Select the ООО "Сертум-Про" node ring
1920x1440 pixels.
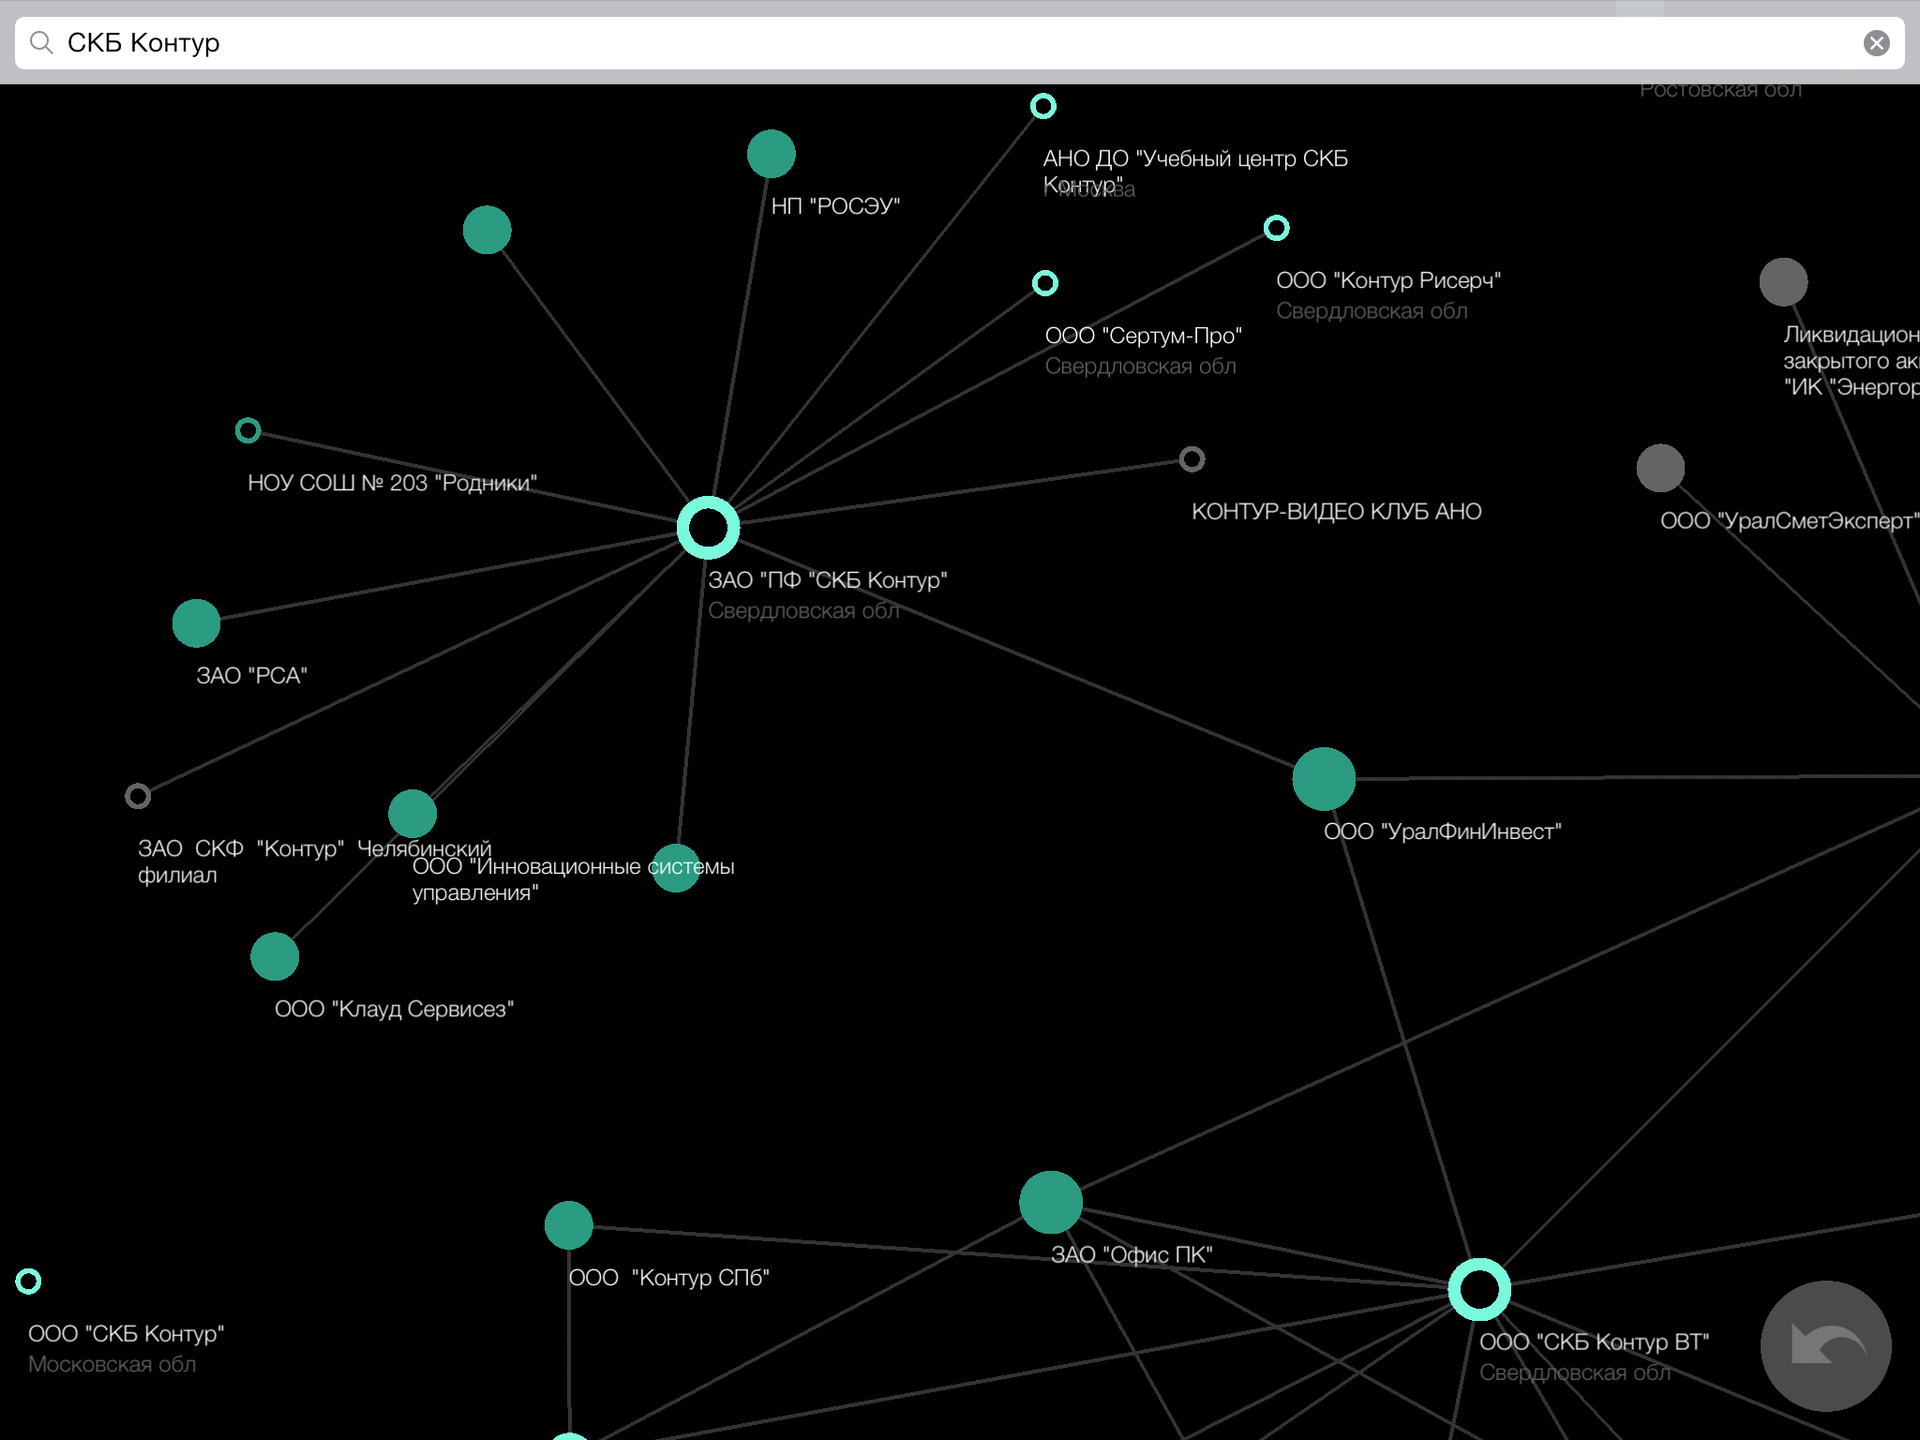pos(1045,283)
